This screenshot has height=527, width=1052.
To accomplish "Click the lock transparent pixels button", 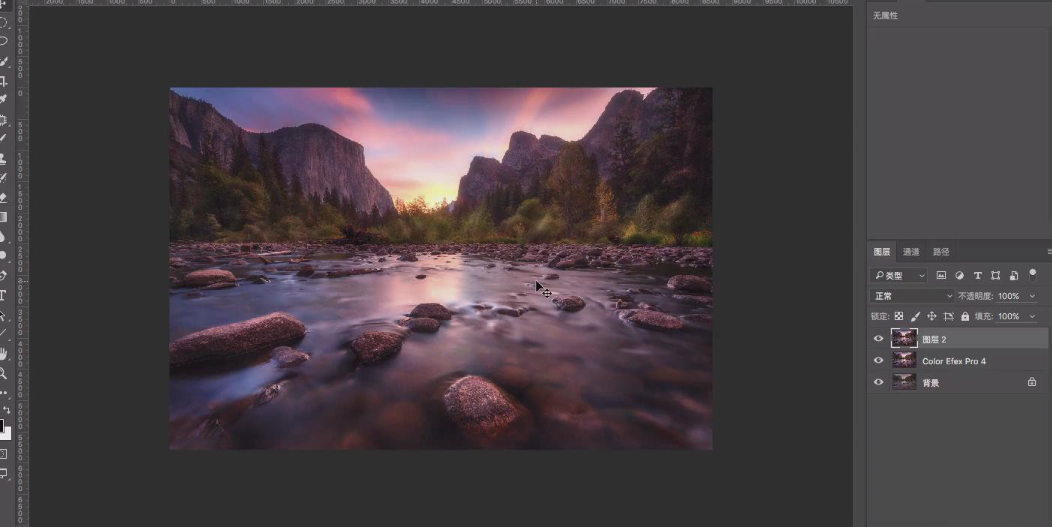I will 898,316.
